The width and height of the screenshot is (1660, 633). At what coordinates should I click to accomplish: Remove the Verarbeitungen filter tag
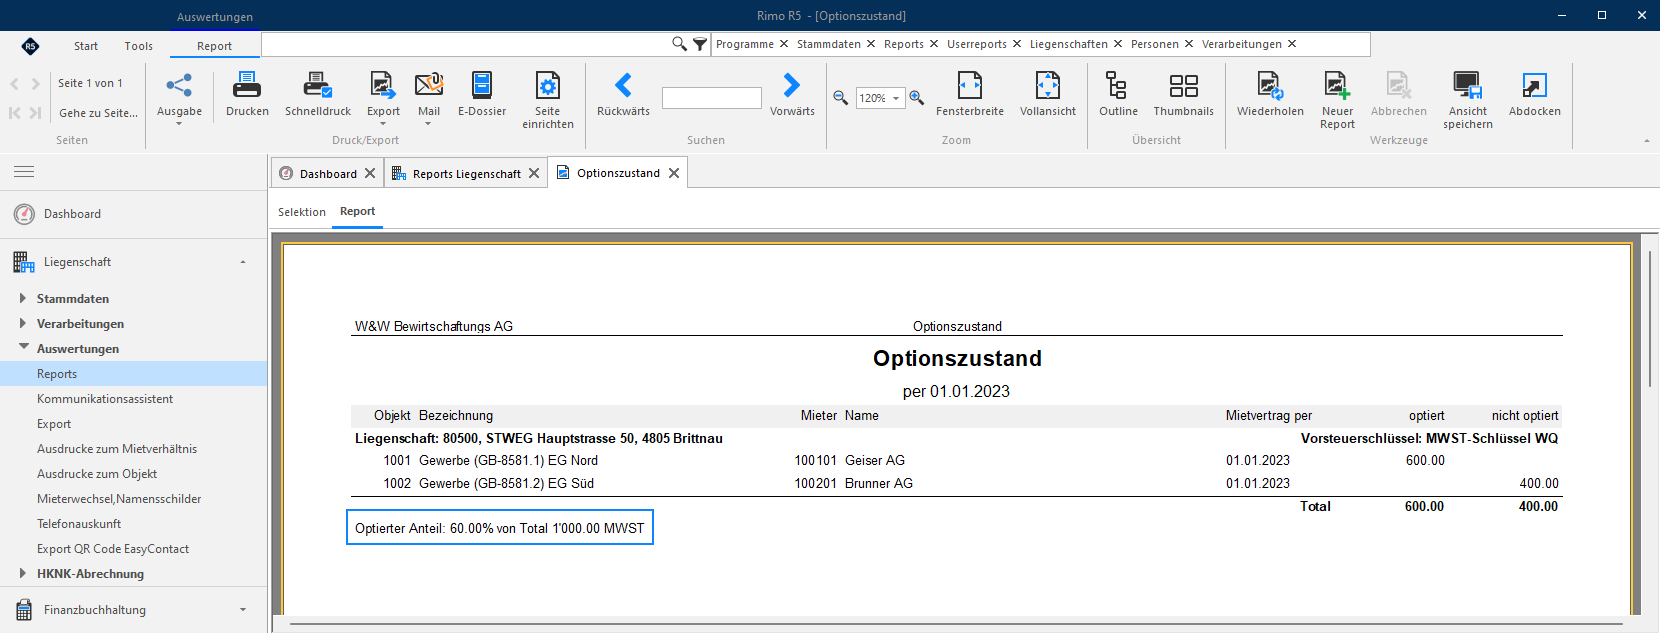1292,44
